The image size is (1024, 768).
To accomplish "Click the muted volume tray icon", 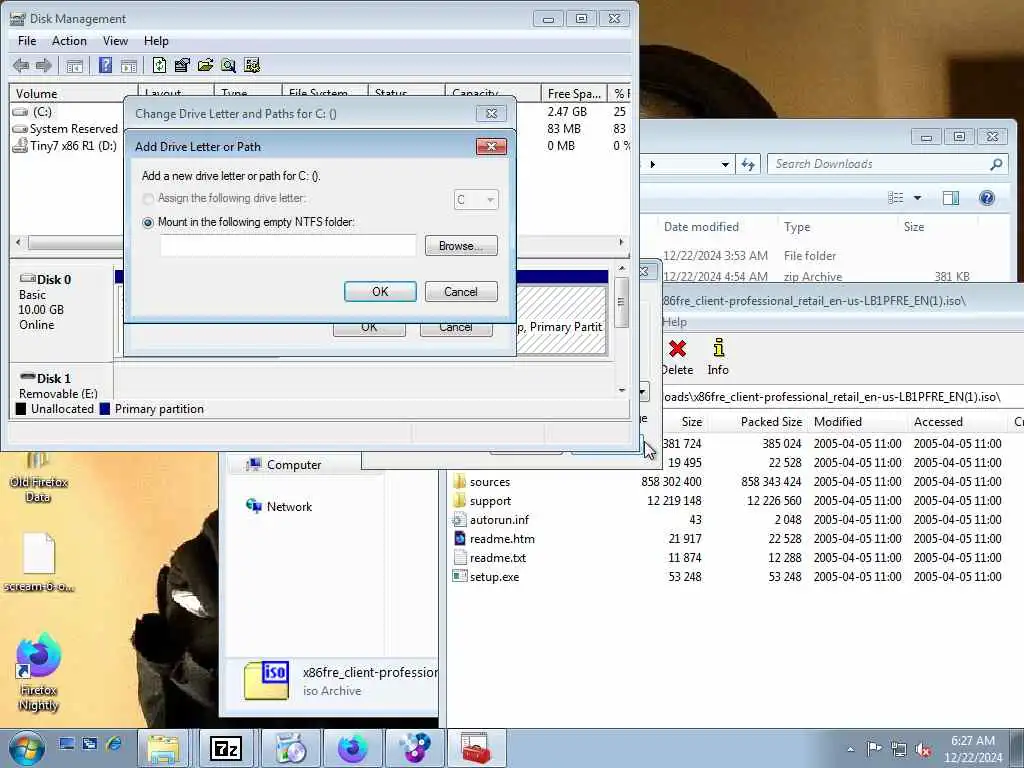I will pos(923,750).
